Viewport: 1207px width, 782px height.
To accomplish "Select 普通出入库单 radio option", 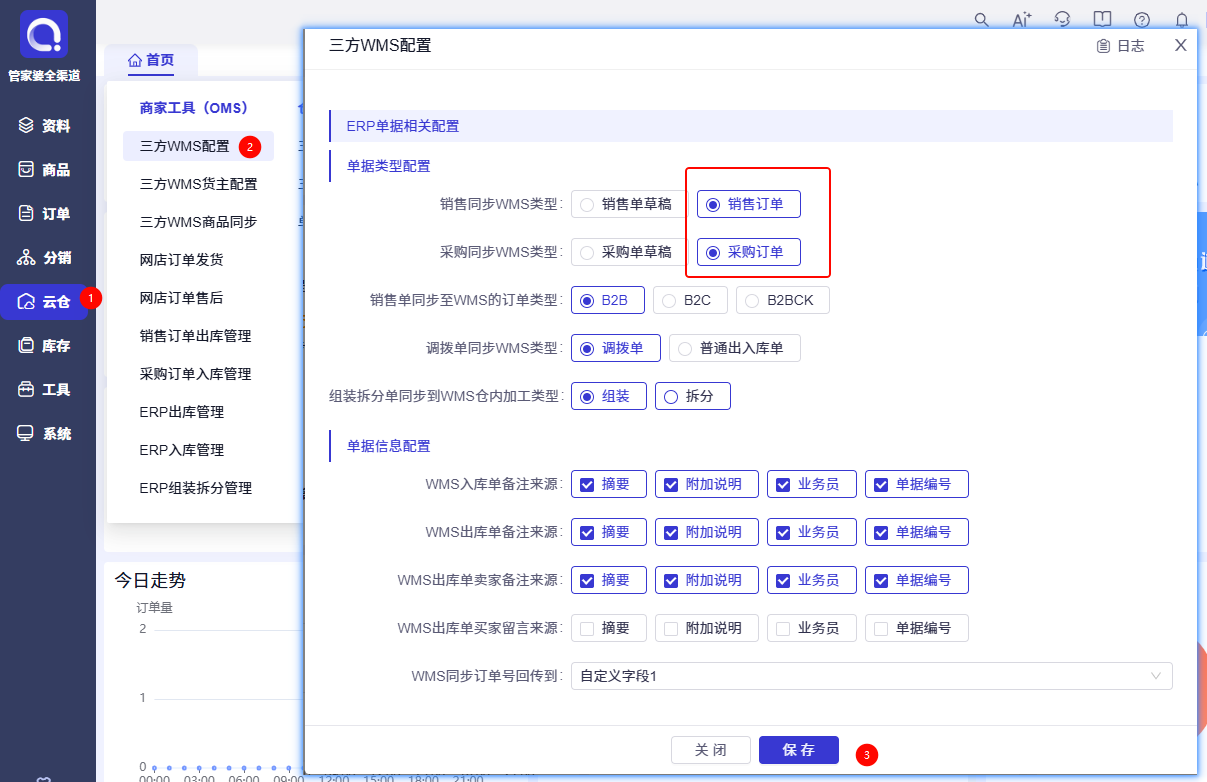I will pyautogui.click(x=735, y=348).
